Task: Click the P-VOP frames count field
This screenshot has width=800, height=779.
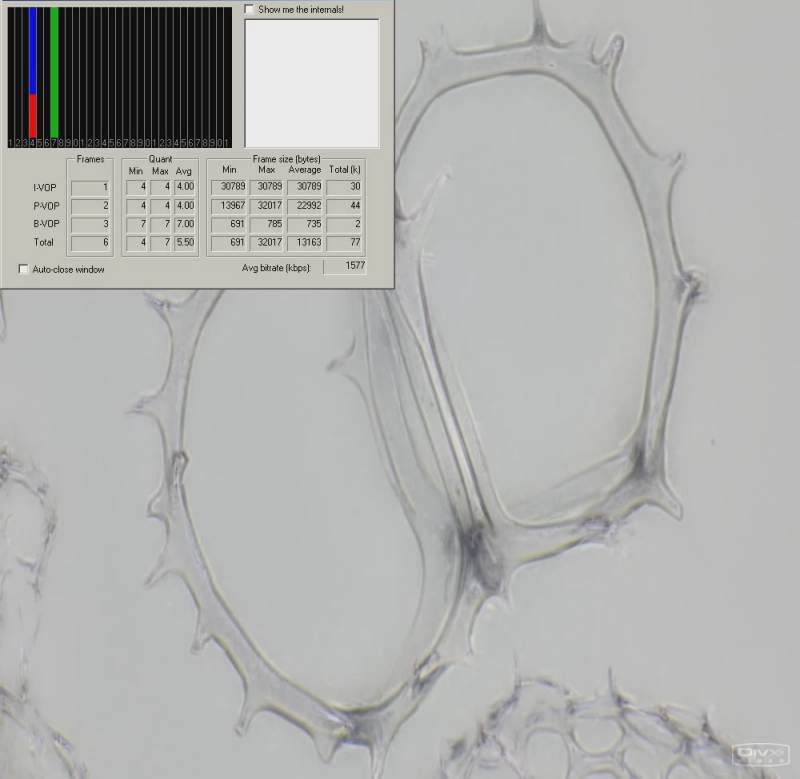Action: point(90,206)
